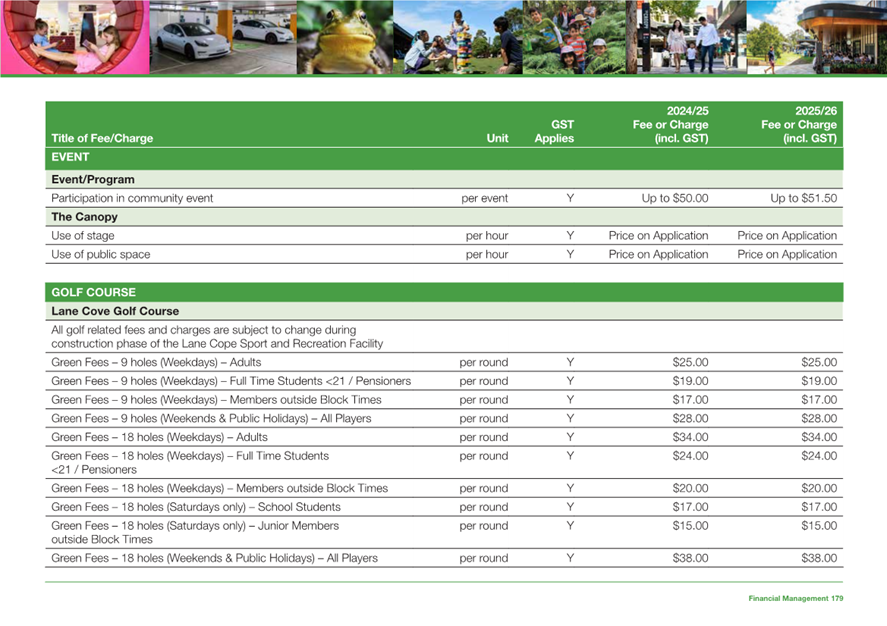Image resolution: width=887 pixels, height=626 pixels.
Task: Click '18 holes (Saturdays only) – Junior Members' row
Action: (195, 532)
